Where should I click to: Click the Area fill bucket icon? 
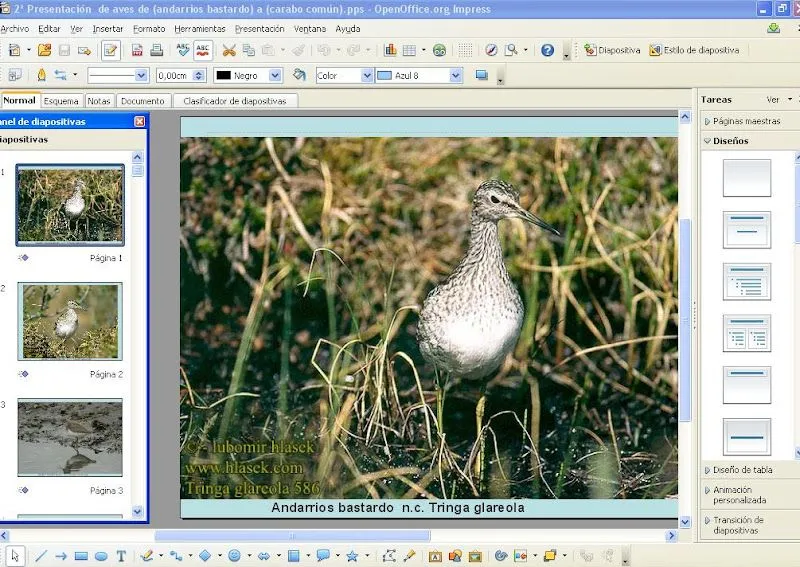click(x=299, y=75)
